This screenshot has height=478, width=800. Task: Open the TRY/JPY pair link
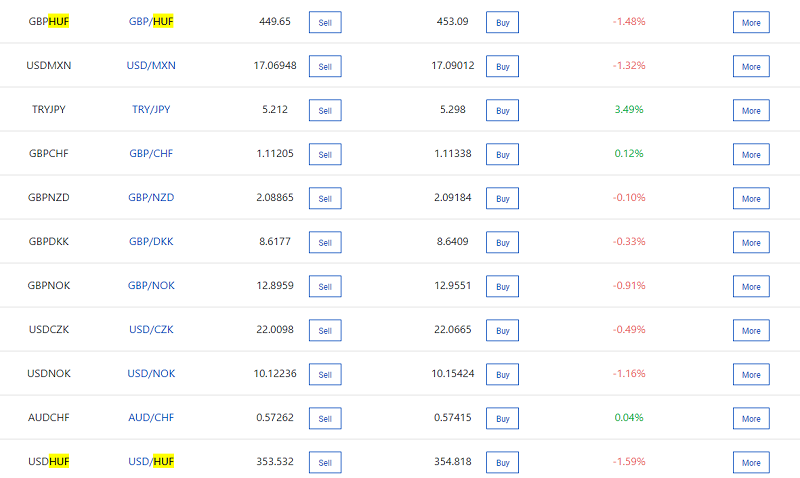click(x=151, y=110)
